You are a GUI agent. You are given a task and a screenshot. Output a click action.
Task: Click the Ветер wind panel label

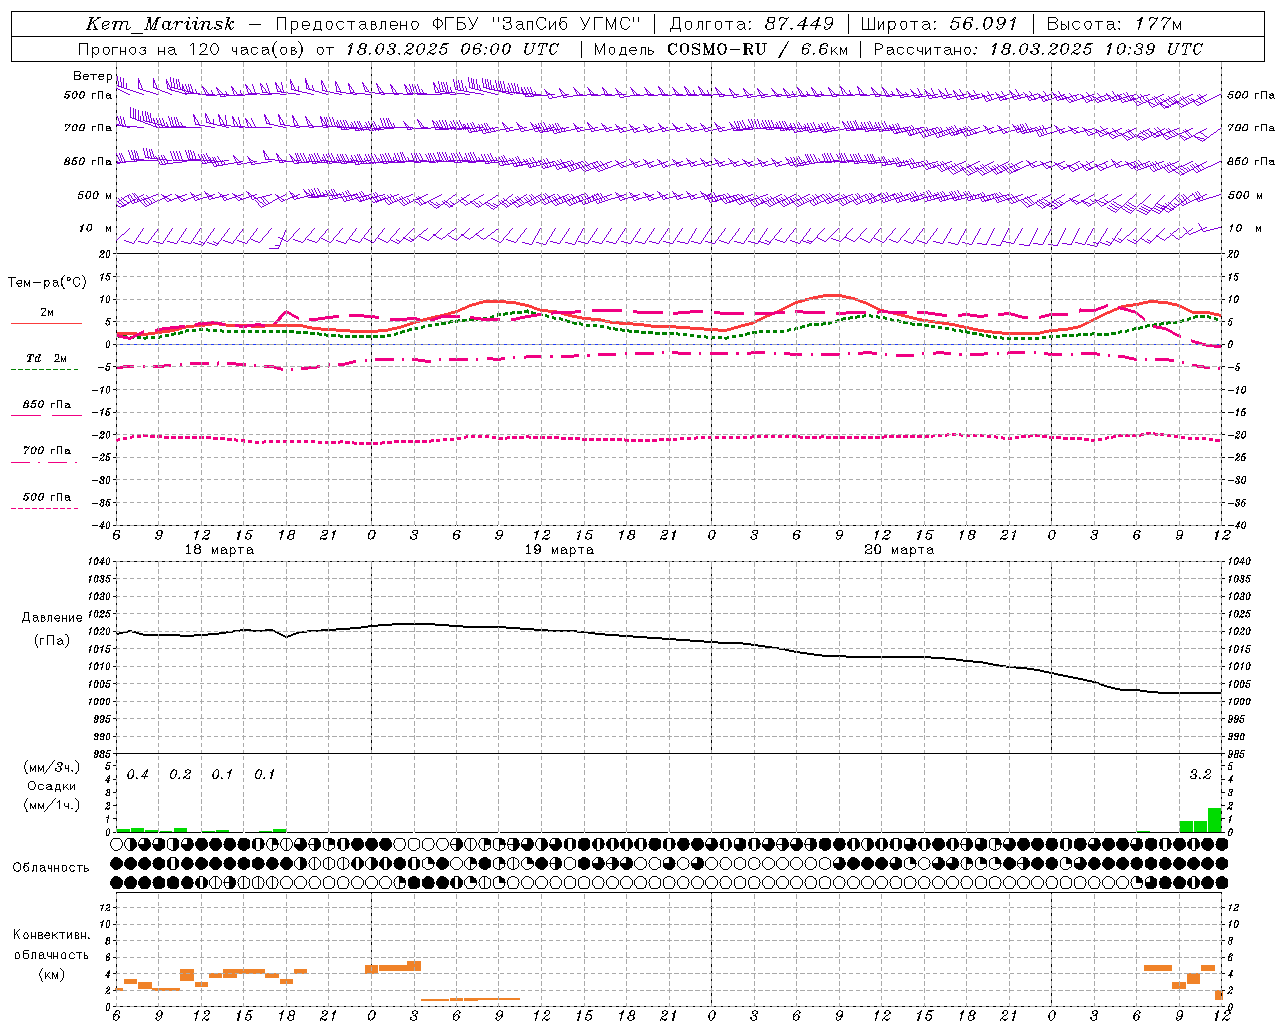click(x=92, y=76)
